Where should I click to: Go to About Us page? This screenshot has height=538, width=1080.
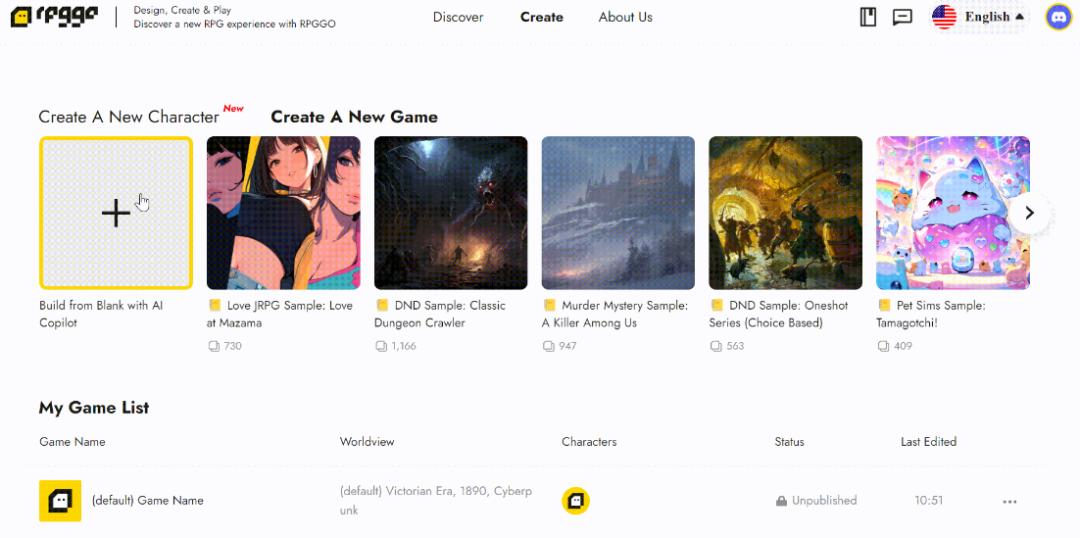pyautogui.click(x=625, y=17)
